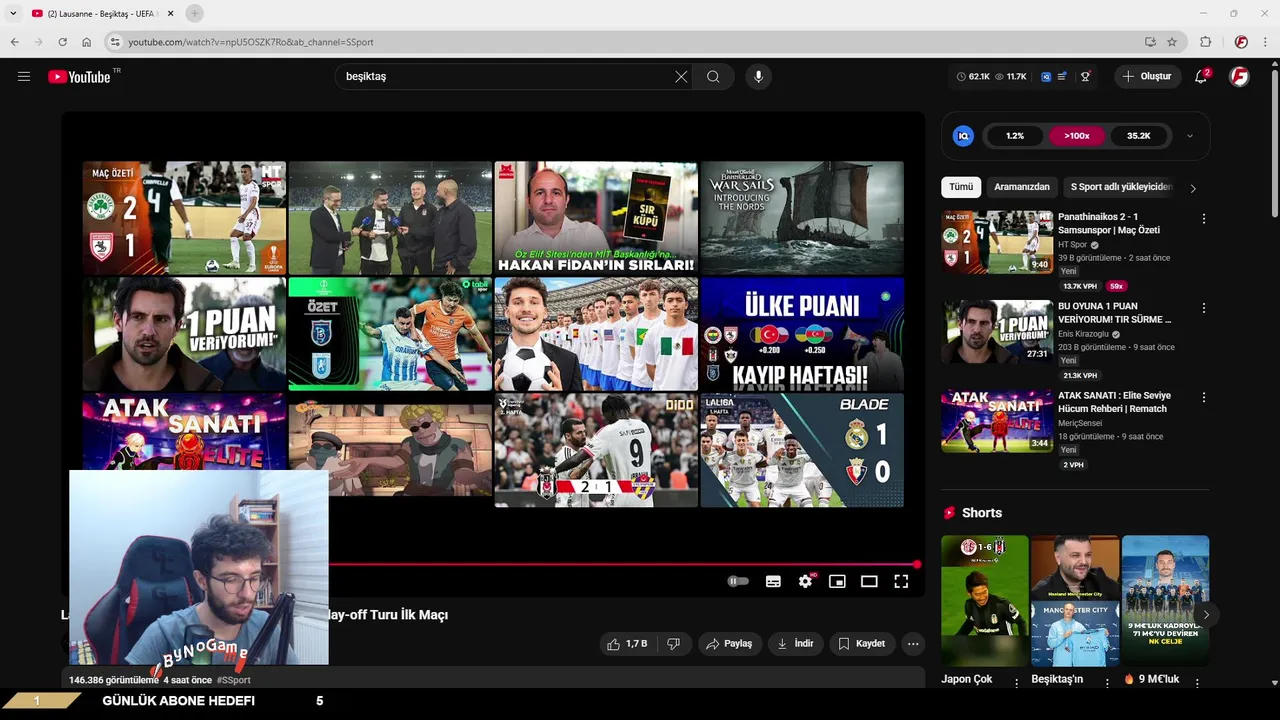
Task: Click the round vidIQ badge in sidebar panel
Action: click(x=963, y=136)
